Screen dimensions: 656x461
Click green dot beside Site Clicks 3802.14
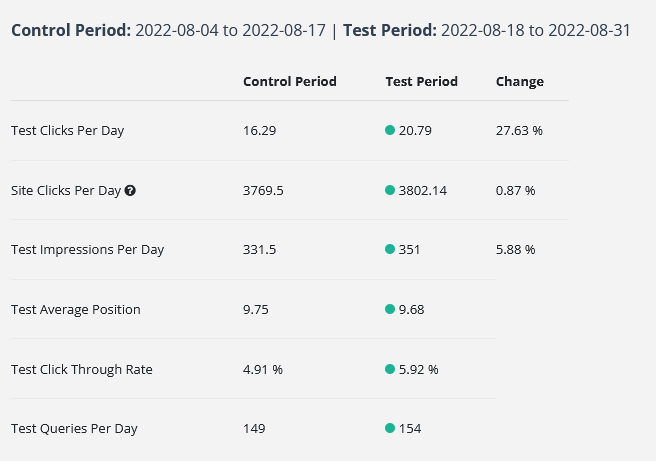390,190
